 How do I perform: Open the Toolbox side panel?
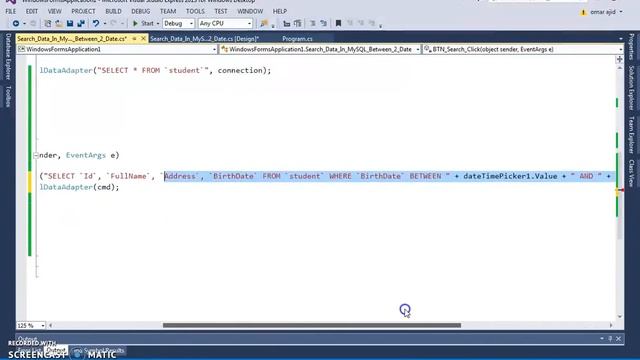tap(8, 96)
